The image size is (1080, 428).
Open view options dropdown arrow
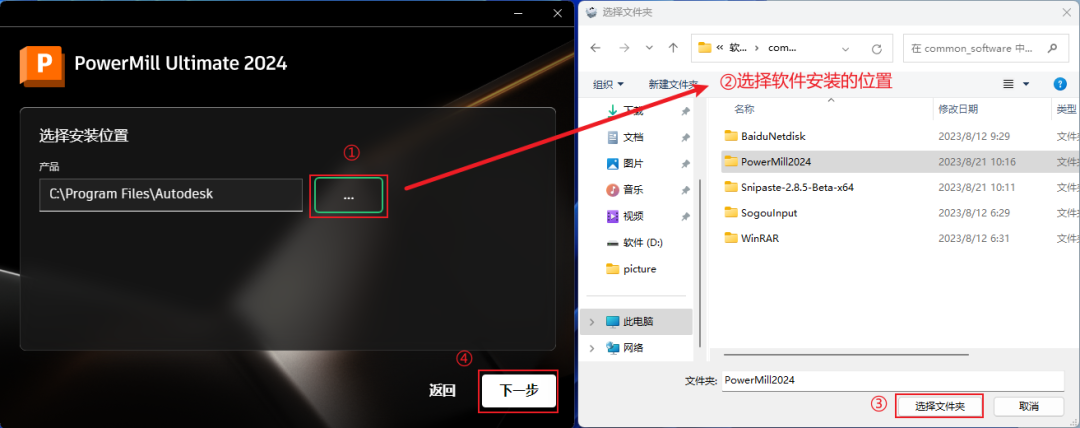[1026, 84]
